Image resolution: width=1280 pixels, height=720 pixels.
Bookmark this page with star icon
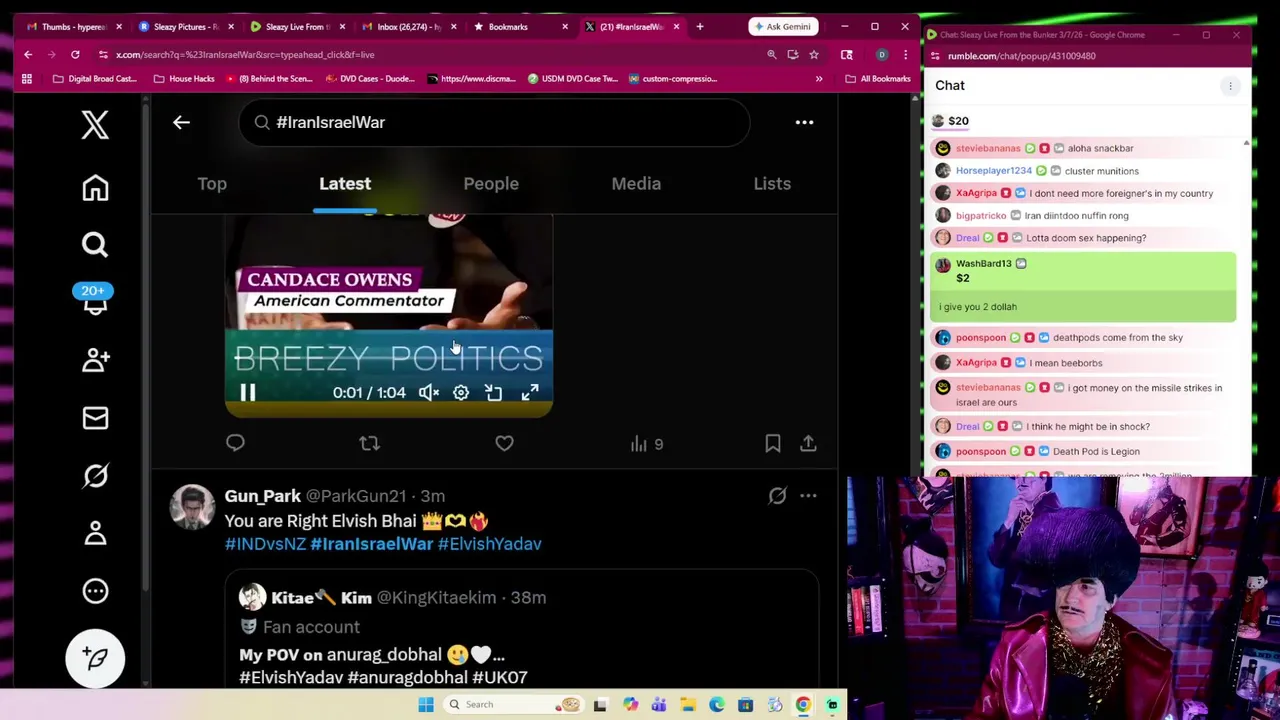pyautogui.click(x=813, y=55)
